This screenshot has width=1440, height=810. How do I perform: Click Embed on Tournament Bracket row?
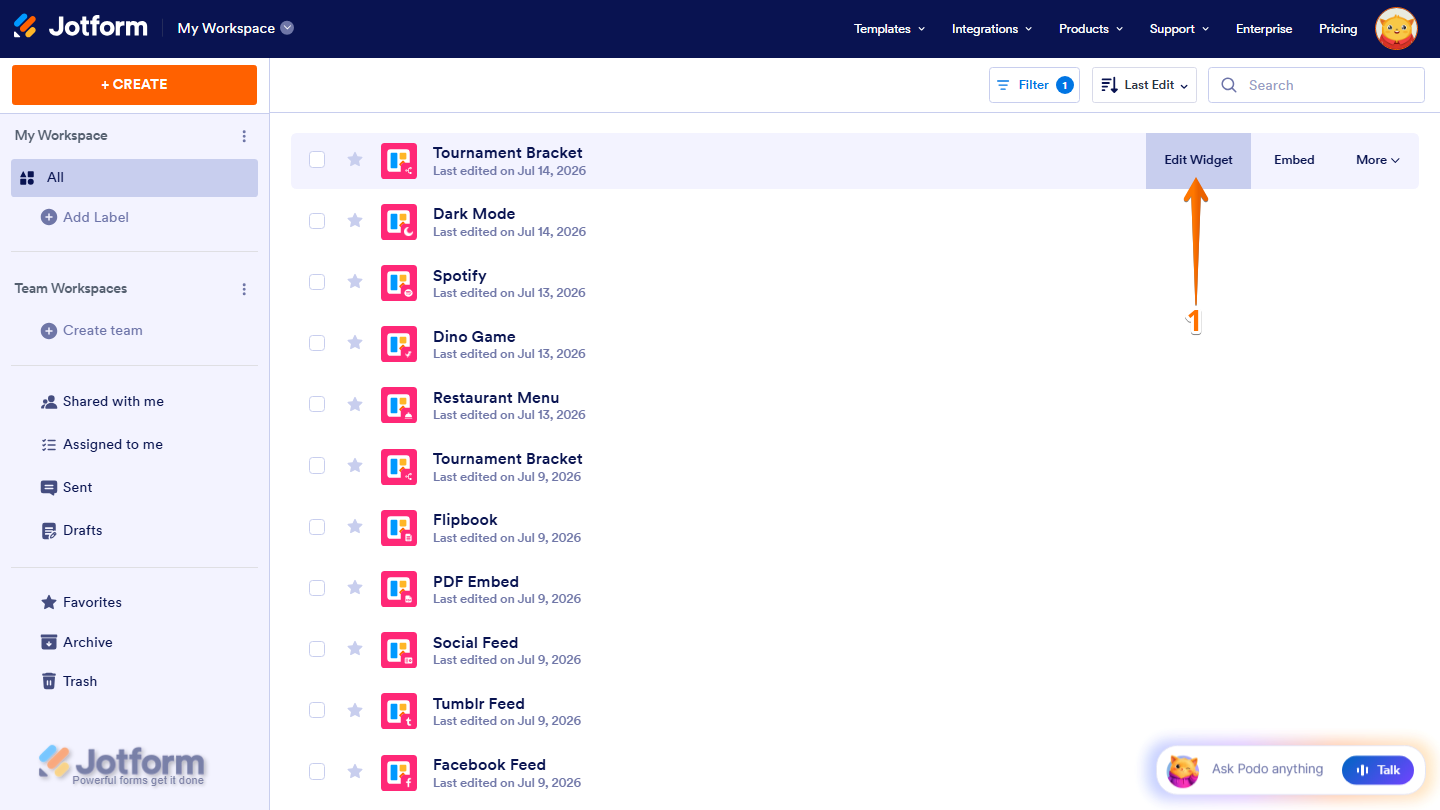[x=1294, y=160]
